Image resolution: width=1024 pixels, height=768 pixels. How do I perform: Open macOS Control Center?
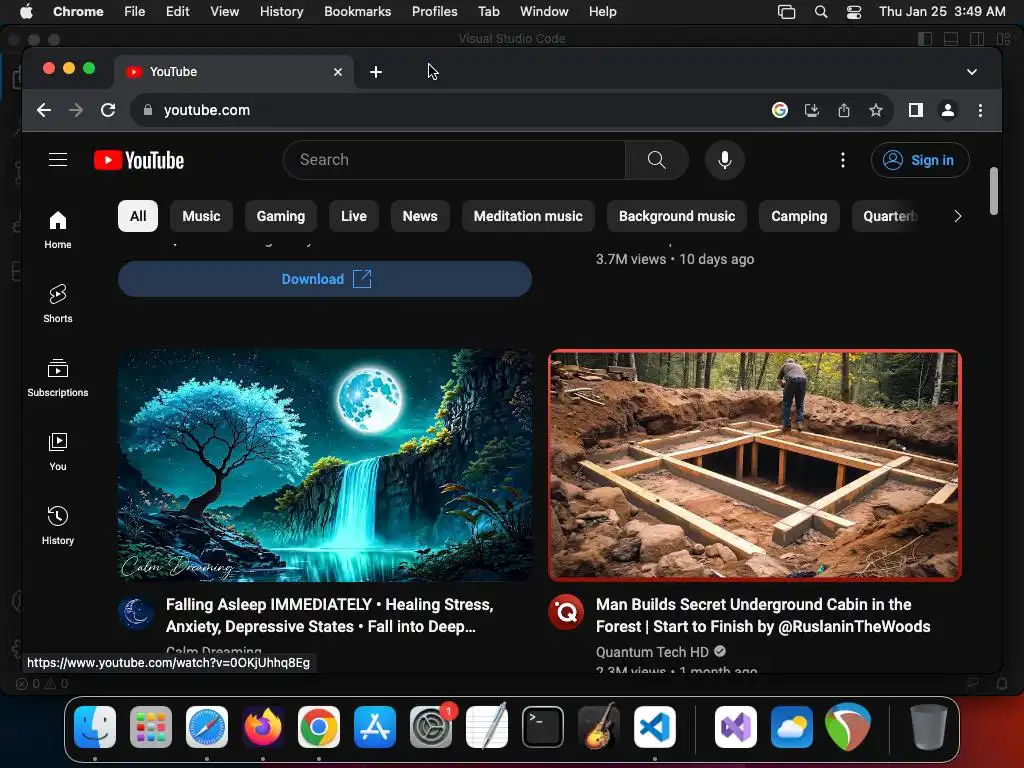[x=854, y=11]
